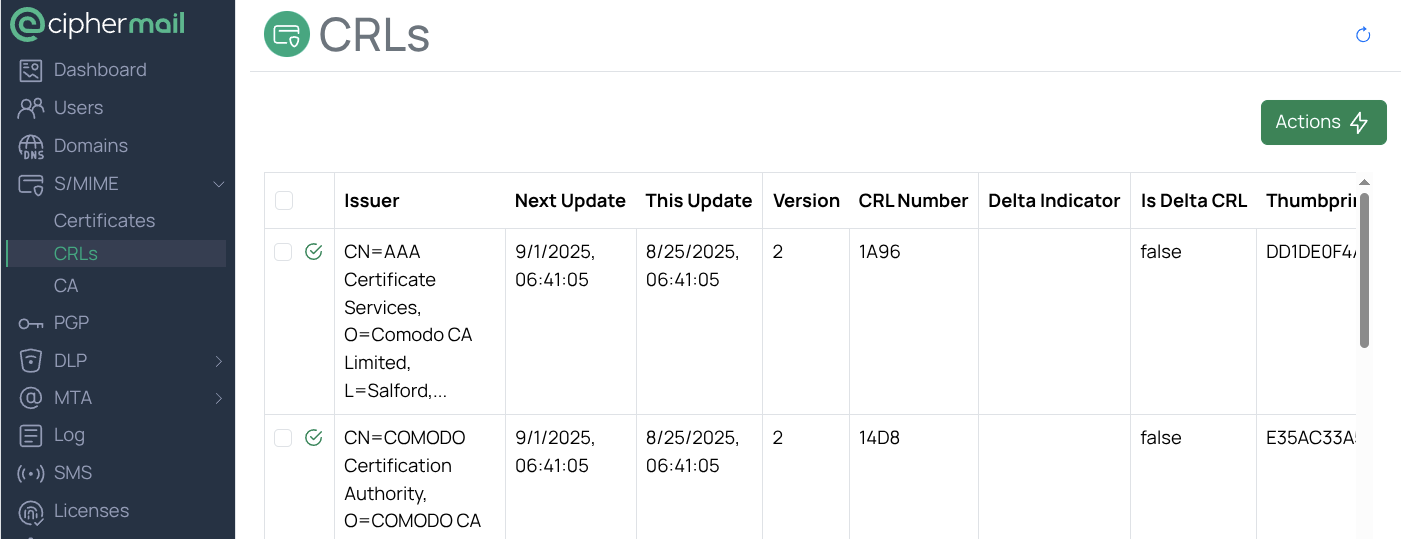Click the DLP shield icon
Screen dimensions: 1409x539
[x=31, y=360]
